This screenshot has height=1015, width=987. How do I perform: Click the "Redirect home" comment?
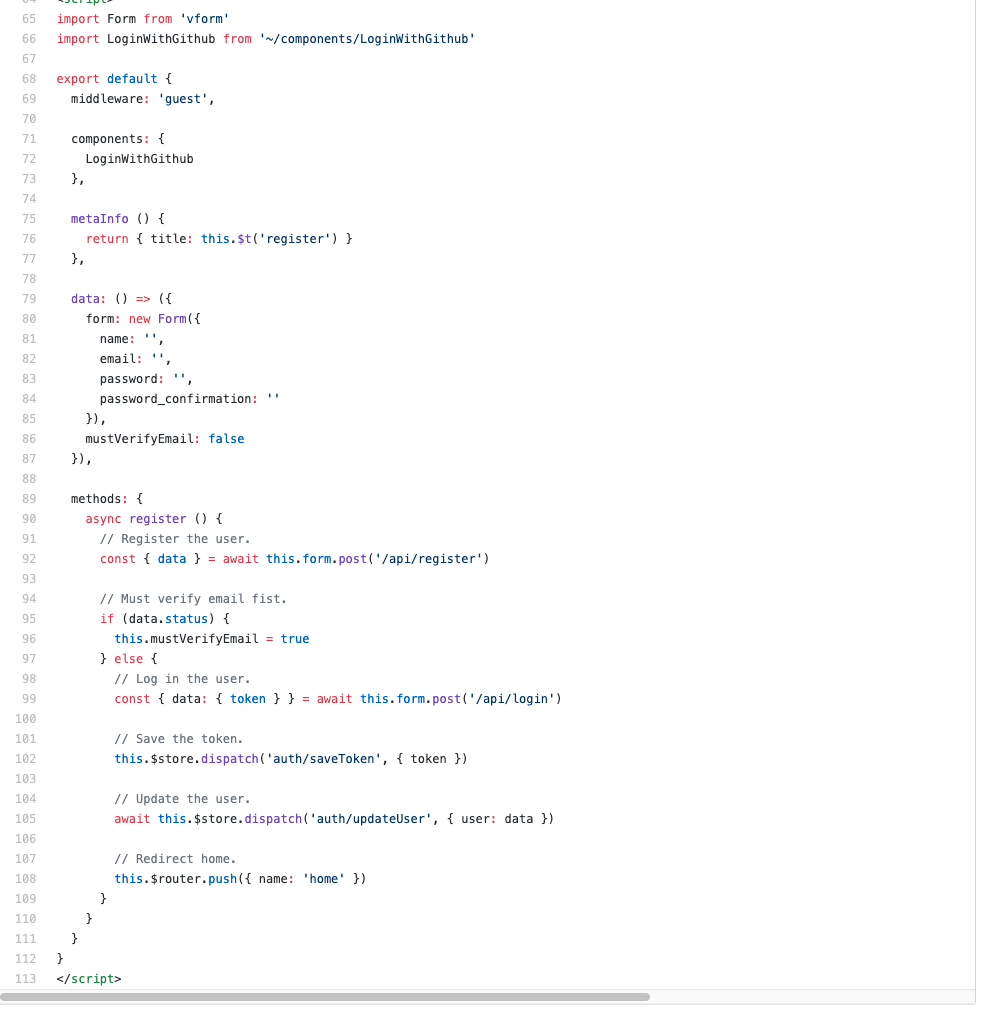coord(175,858)
